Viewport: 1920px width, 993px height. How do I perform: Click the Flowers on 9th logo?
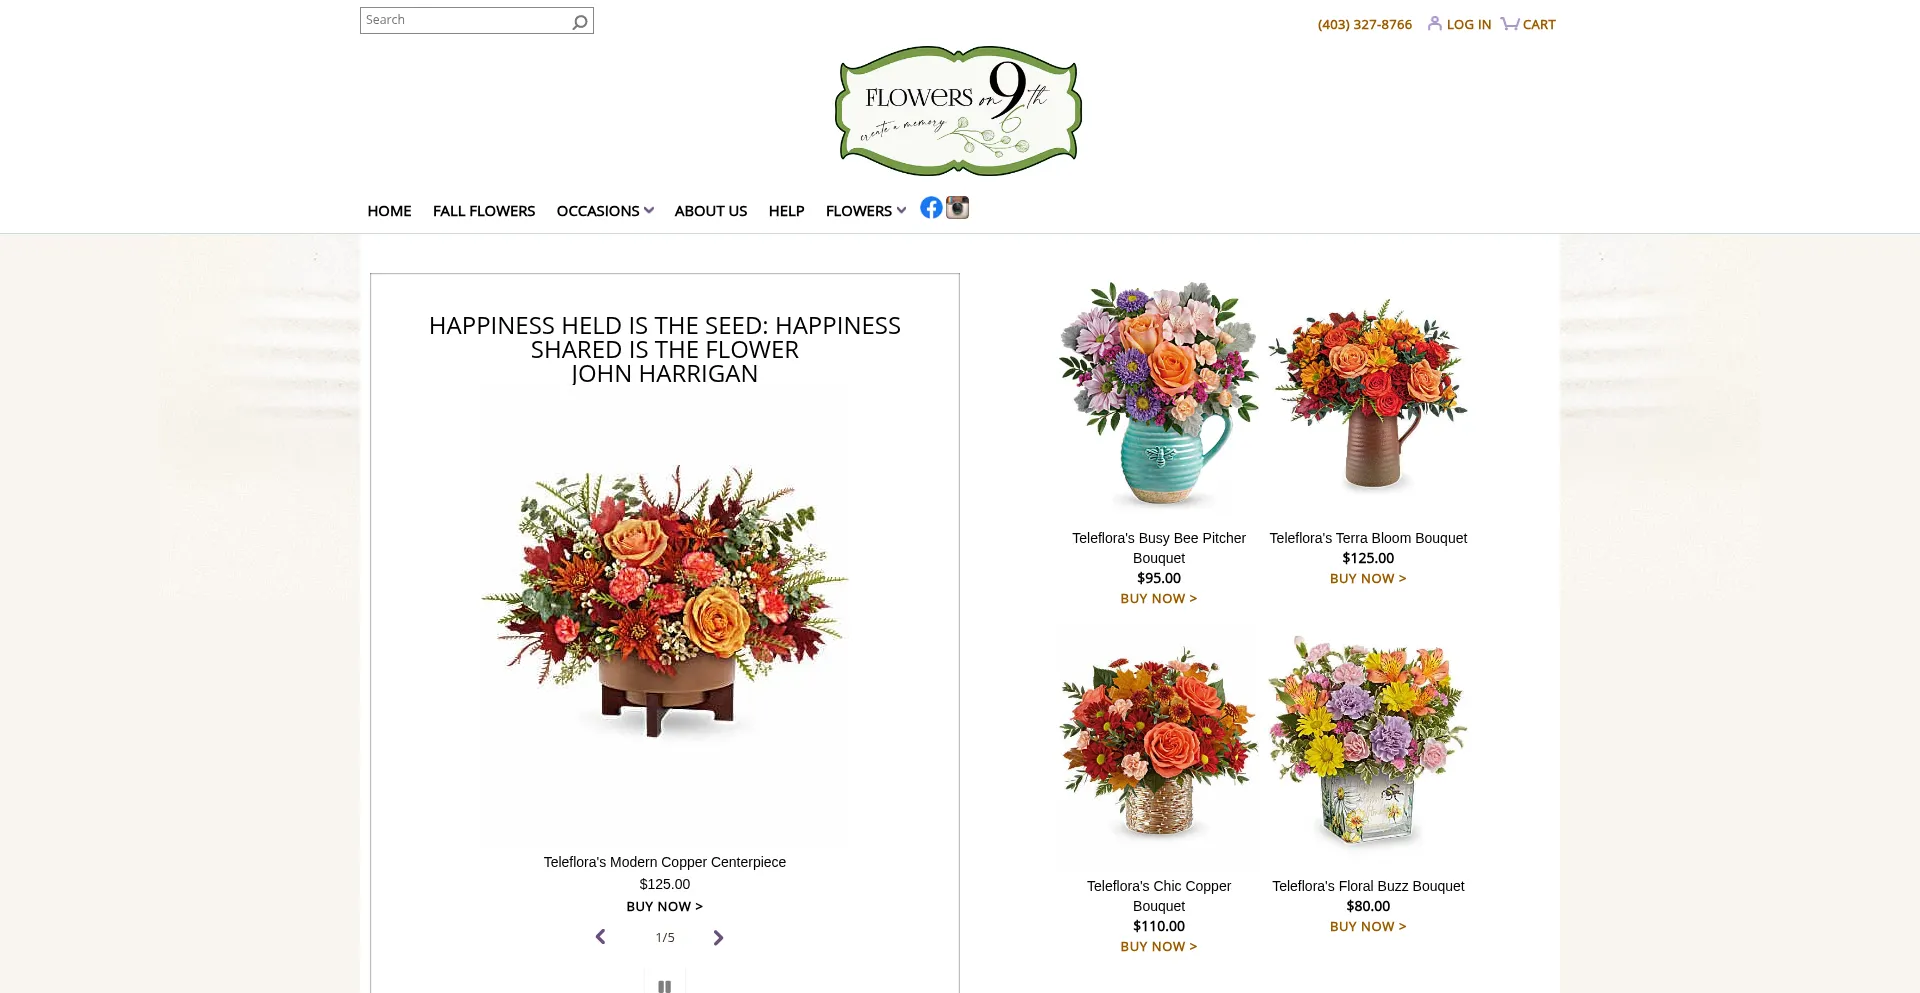958,111
